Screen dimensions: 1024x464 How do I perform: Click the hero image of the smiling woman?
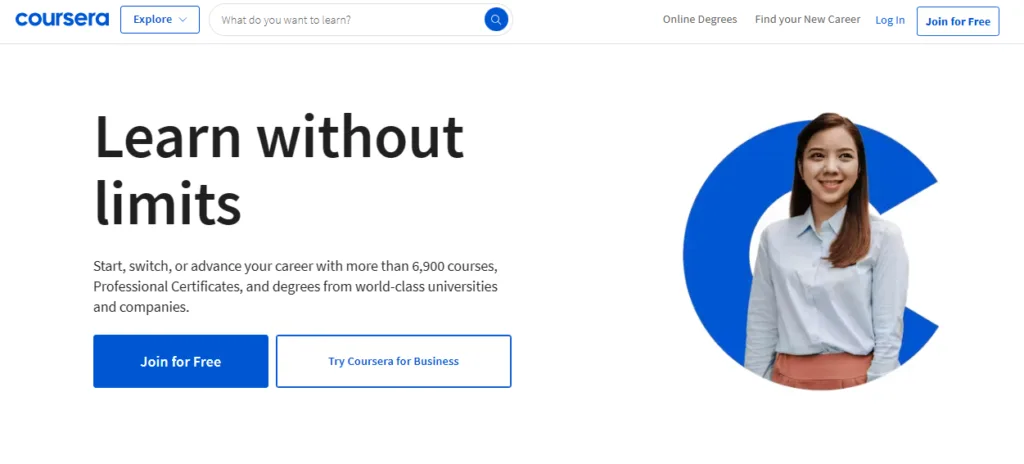(813, 252)
